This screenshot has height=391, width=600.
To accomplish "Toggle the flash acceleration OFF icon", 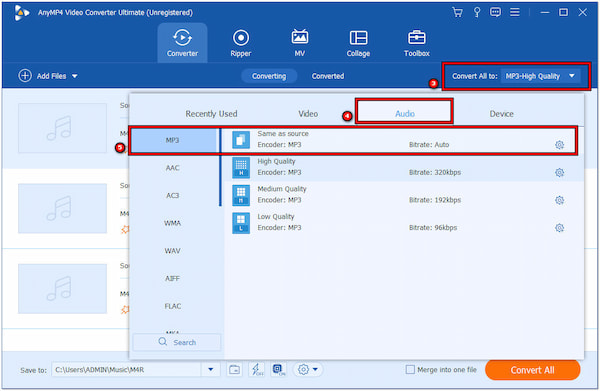I will (x=256, y=370).
